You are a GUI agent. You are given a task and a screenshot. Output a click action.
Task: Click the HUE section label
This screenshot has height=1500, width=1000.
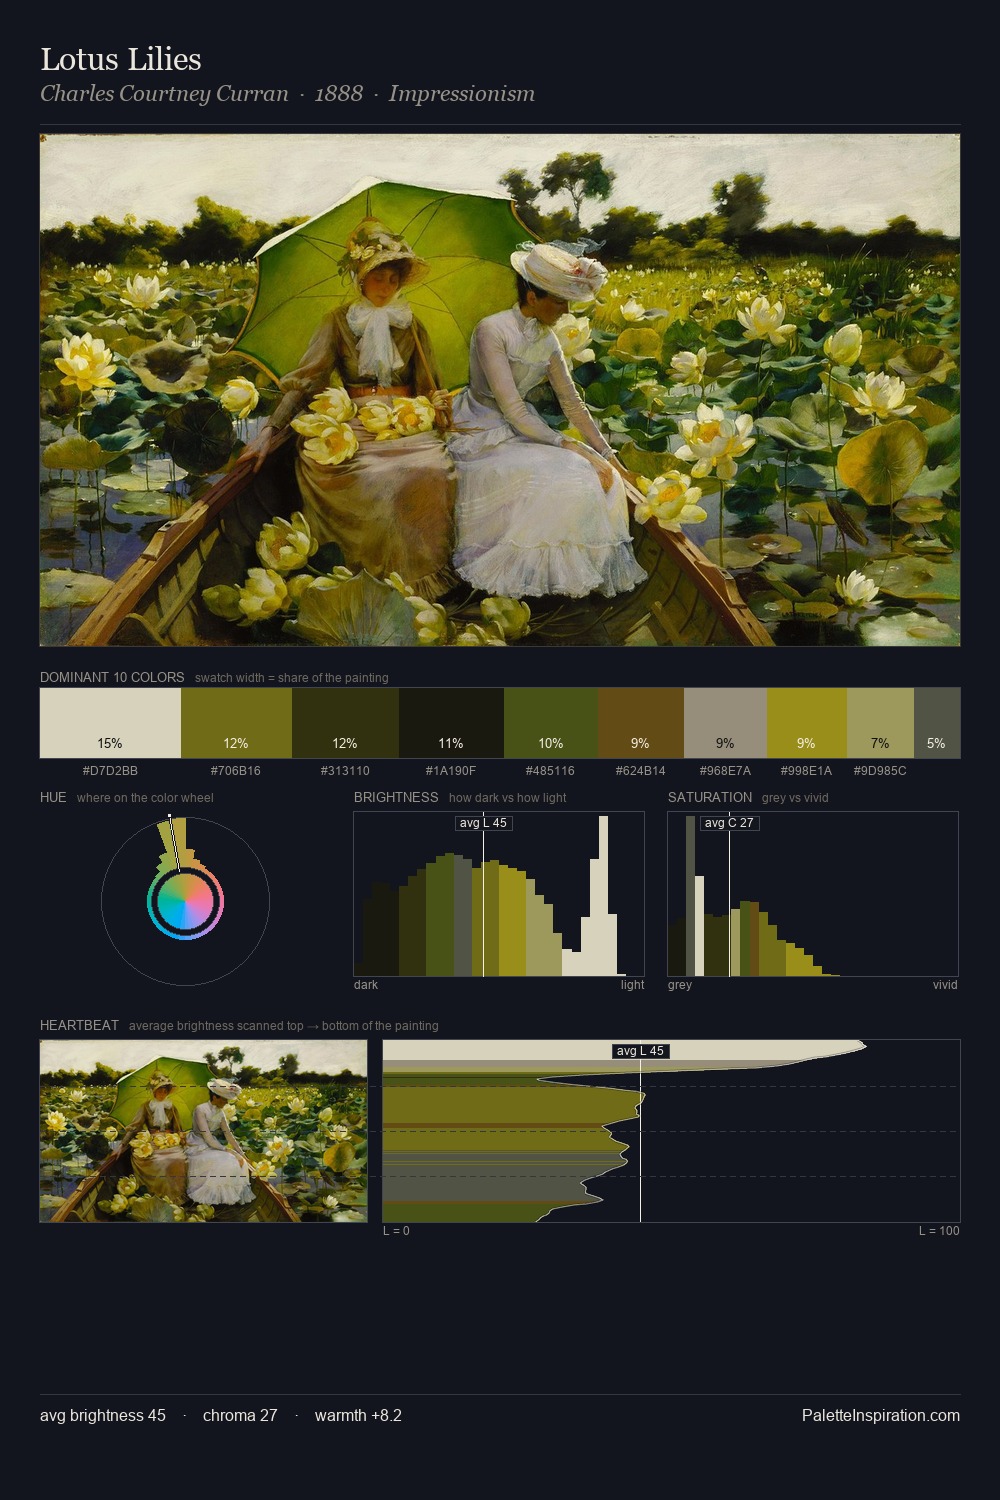pos(53,797)
